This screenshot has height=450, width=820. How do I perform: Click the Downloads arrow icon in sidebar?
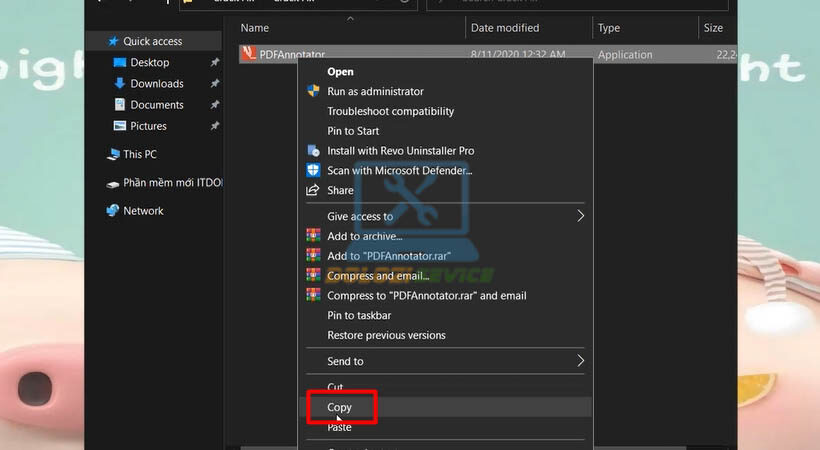point(120,84)
